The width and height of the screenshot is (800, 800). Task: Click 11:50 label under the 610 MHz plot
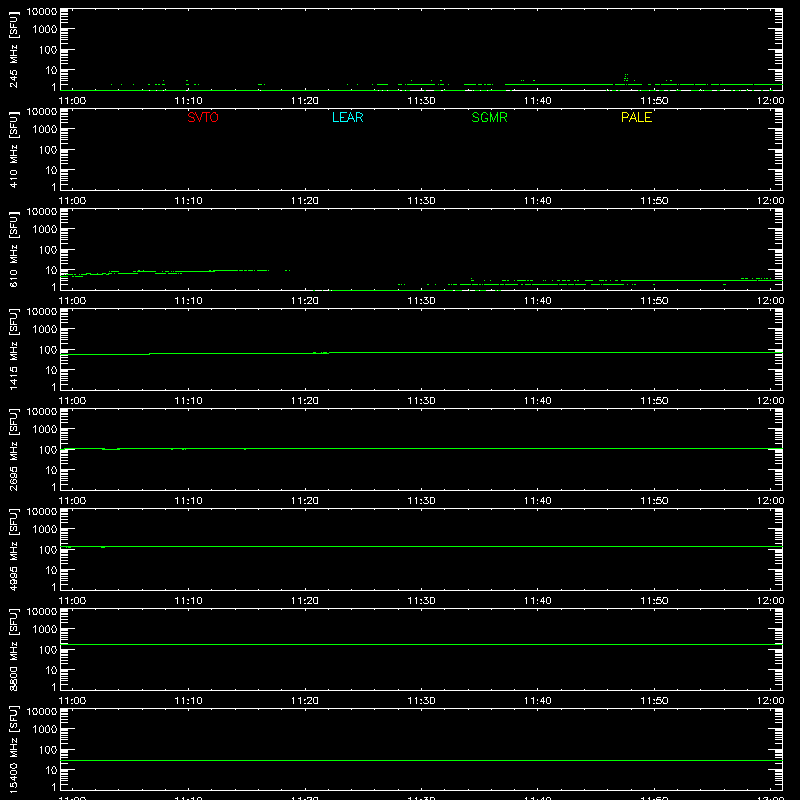pyautogui.click(x=654, y=301)
